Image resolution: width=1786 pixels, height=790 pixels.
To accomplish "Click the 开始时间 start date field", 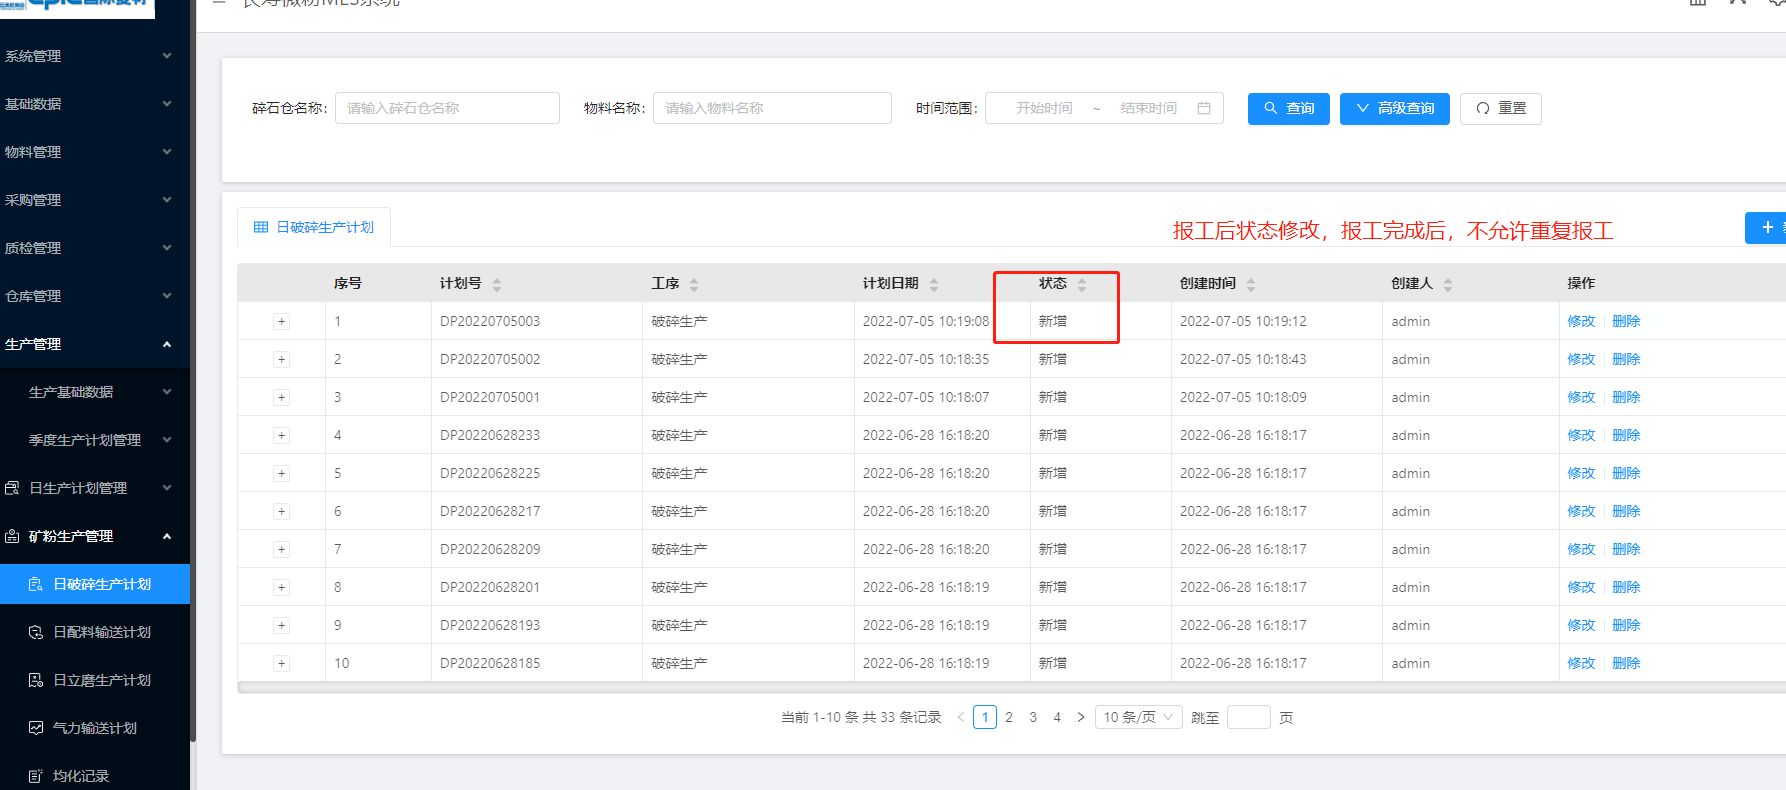I will [x=1044, y=108].
